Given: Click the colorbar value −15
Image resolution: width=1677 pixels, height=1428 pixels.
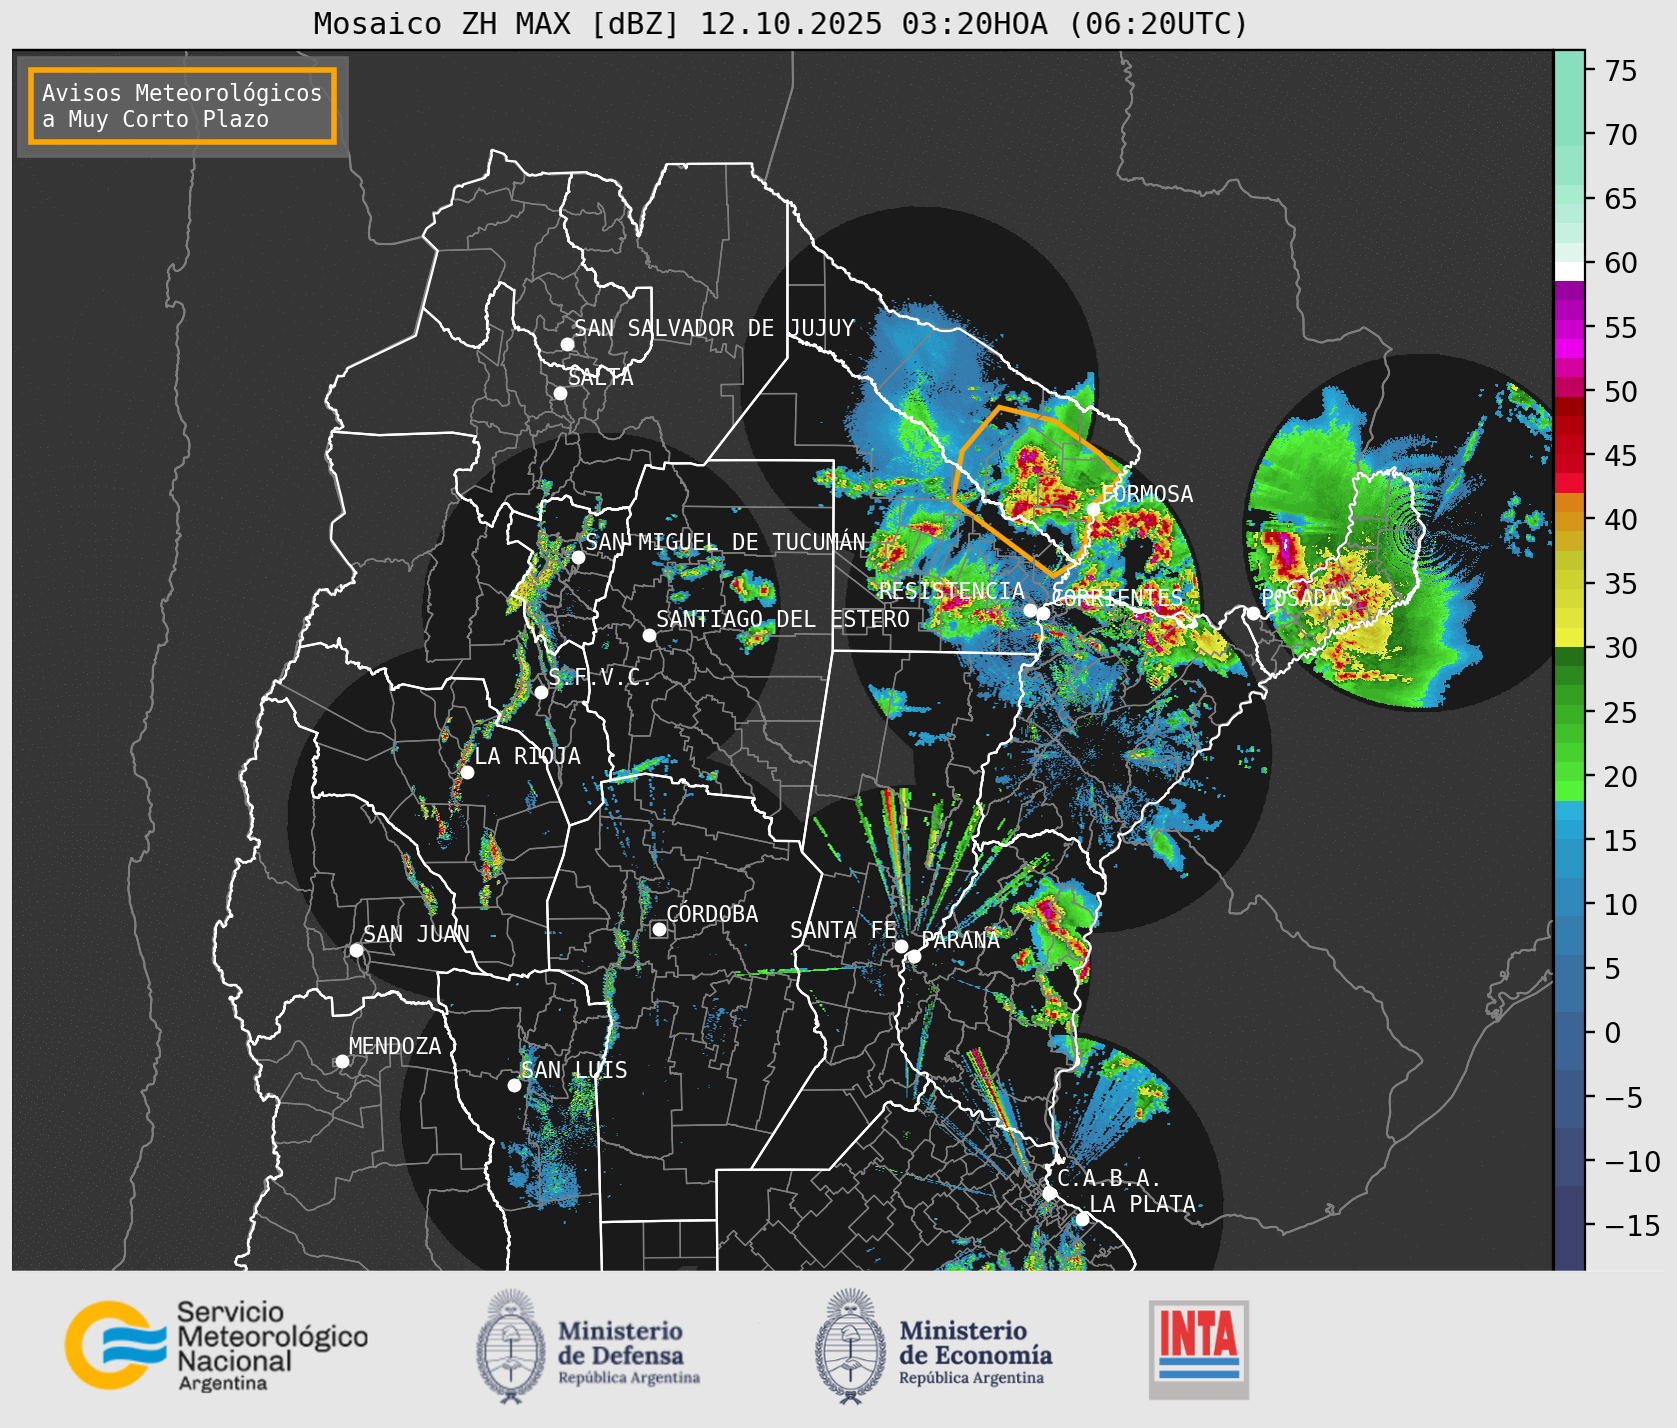Looking at the screenshot, I should [1632, 1225].
